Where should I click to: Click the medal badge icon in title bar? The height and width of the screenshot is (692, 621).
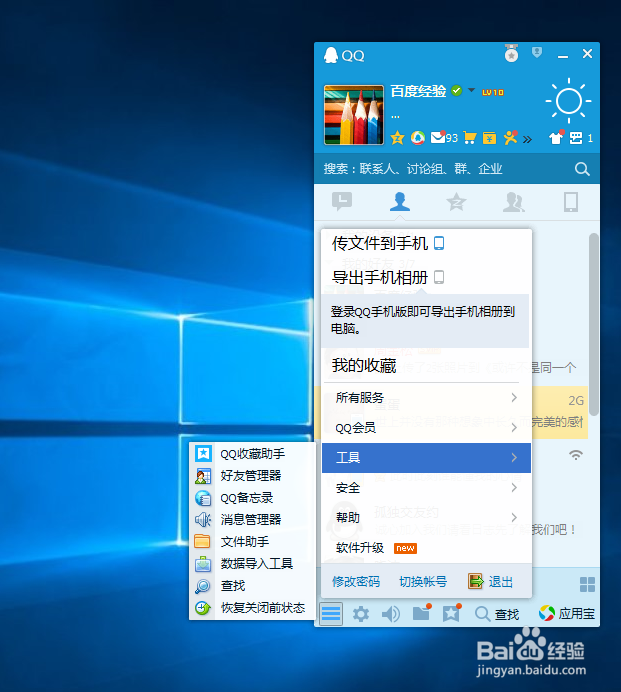(512, 53)
